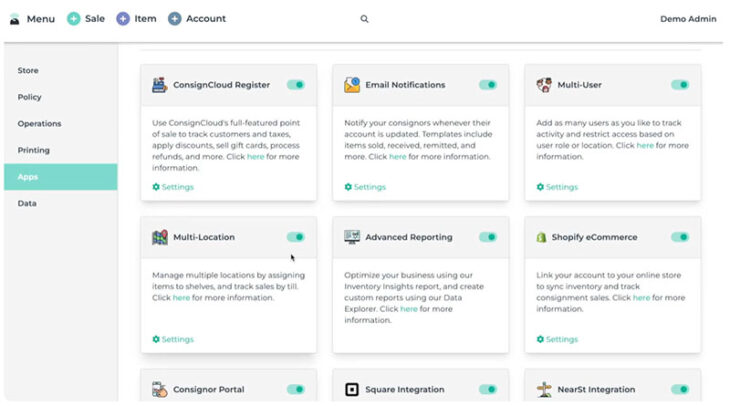
Task: Open Settings for Email Notifications
Action: [366, 187]
